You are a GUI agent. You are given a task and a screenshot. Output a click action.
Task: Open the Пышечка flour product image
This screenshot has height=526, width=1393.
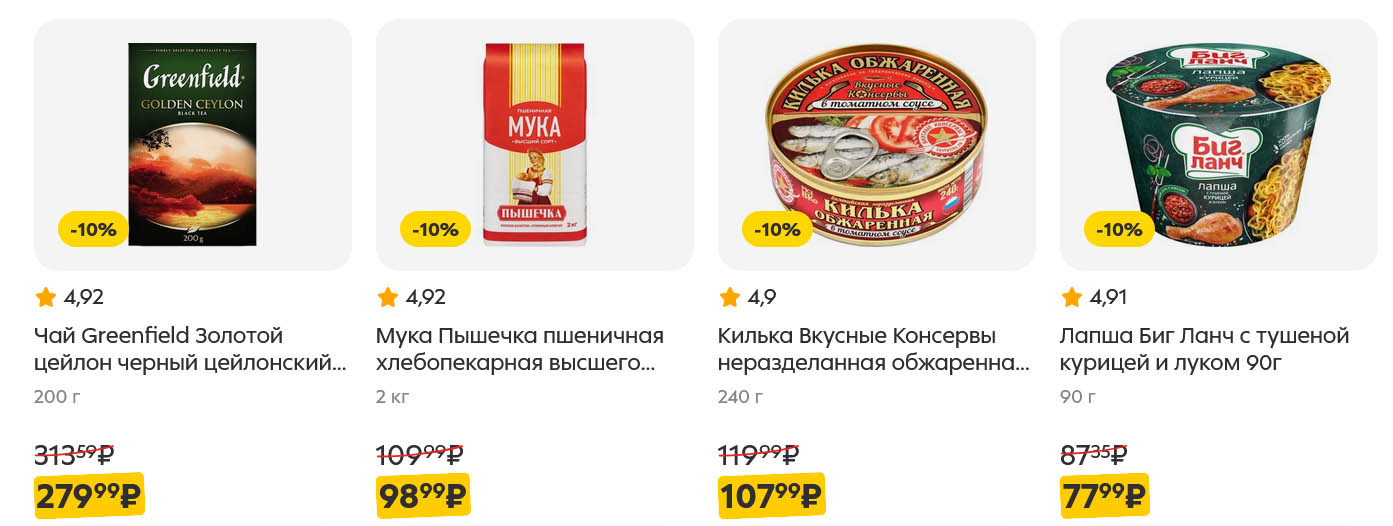[535, 144]
